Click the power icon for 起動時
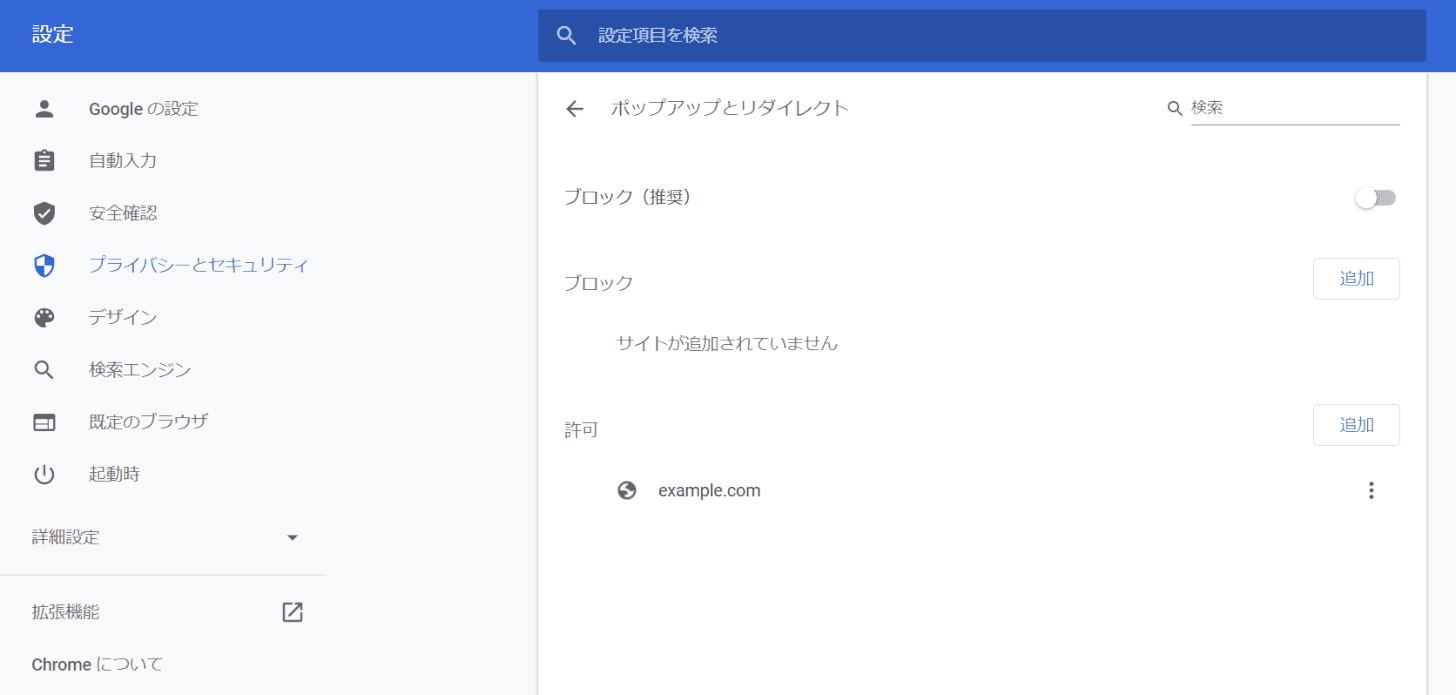The height and width of the screenshot is (695, 1456). (44, 474)
